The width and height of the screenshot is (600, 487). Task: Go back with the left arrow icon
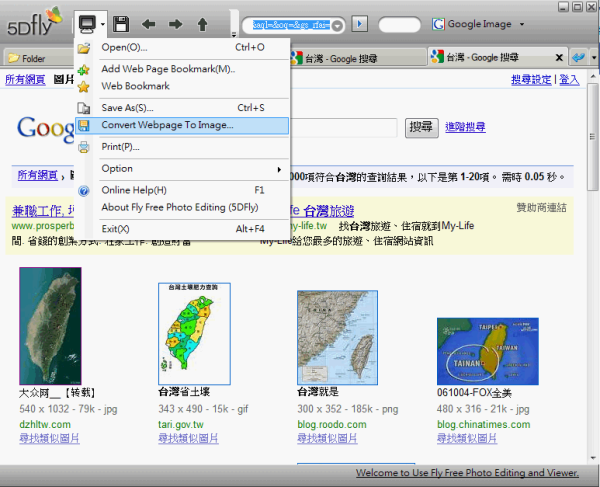pos(149,23)
